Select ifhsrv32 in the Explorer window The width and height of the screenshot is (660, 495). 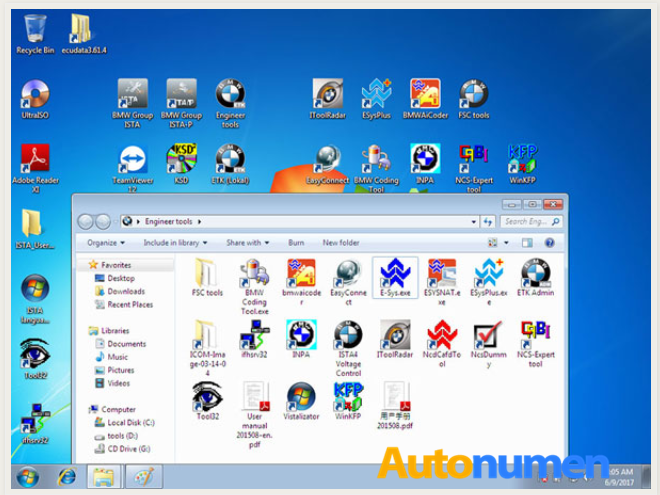coord(254,339)
